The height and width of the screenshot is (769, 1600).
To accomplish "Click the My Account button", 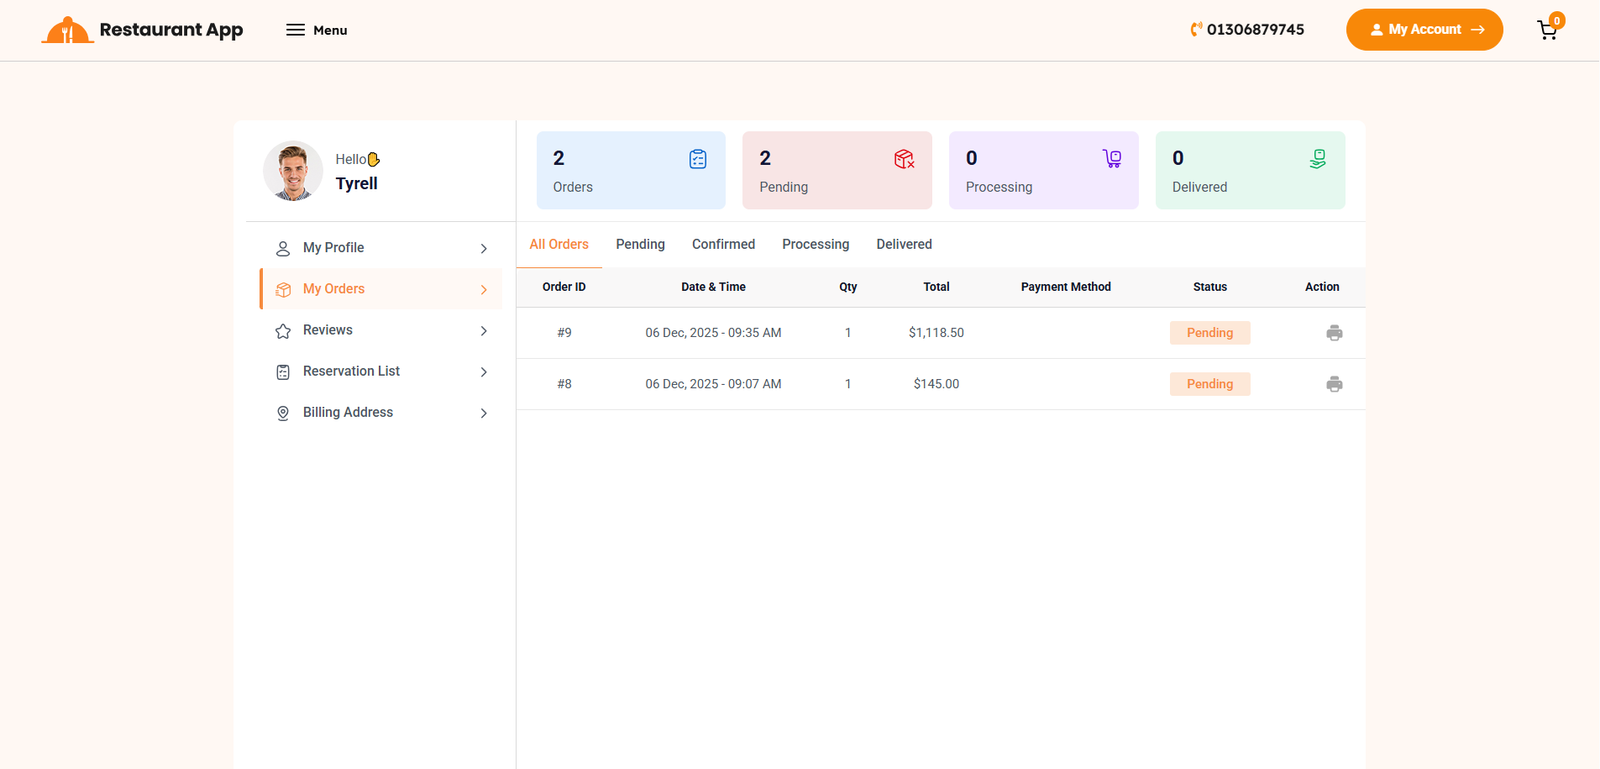I will pyautogui.click(x=1424, y=30).
